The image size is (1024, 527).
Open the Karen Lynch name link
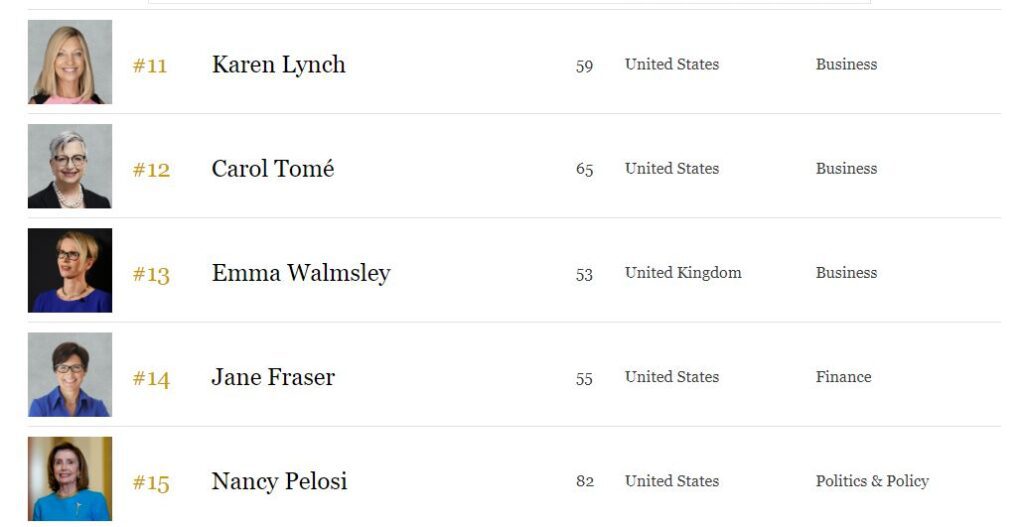pos(279,65)
